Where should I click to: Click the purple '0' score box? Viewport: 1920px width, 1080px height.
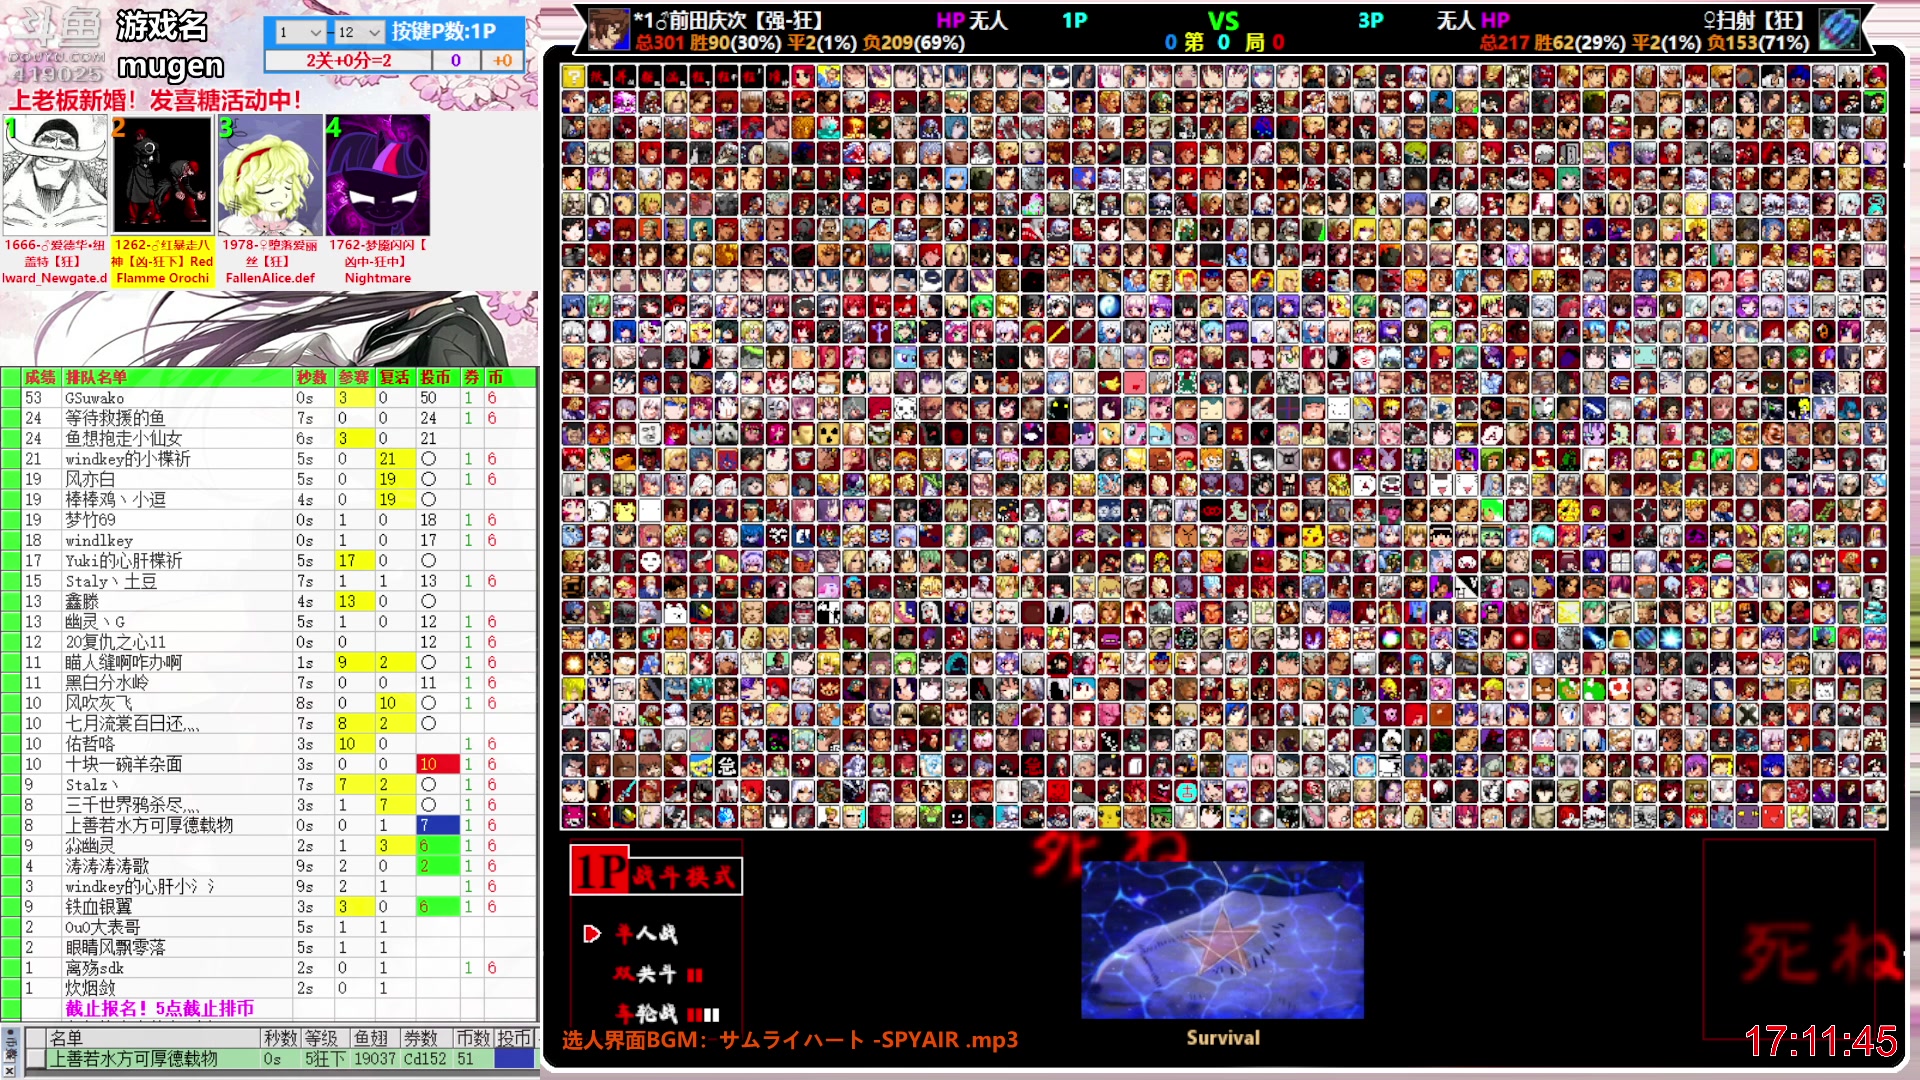click(456, 60)
